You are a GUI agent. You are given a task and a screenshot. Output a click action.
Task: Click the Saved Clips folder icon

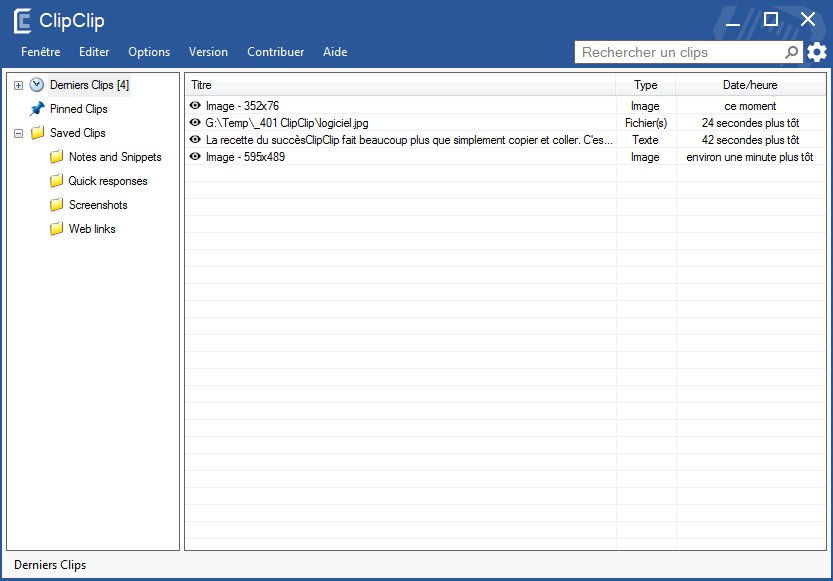(37, 133)
